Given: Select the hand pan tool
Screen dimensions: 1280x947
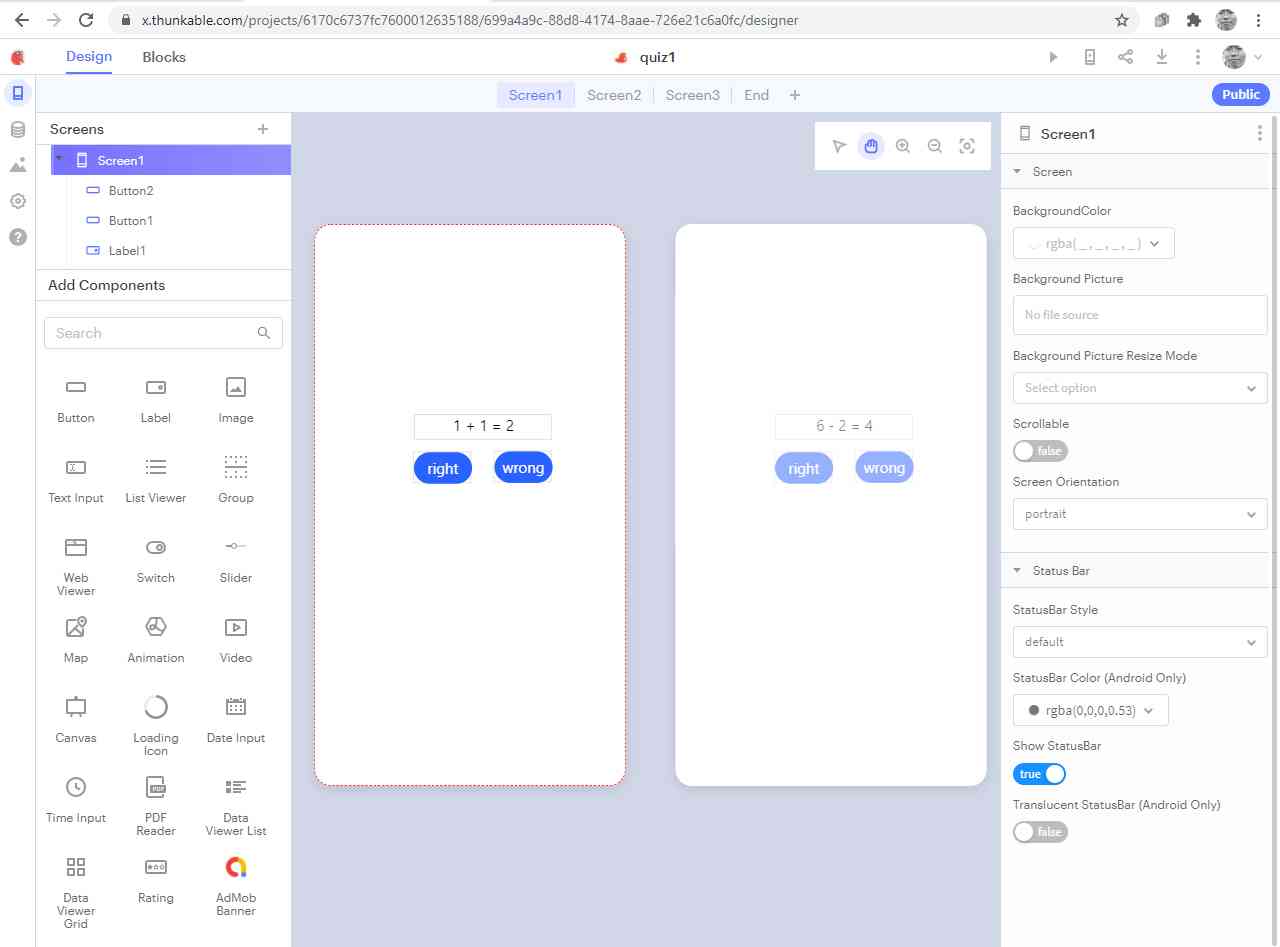Looking at the screenshot, I should coord(871,146).
